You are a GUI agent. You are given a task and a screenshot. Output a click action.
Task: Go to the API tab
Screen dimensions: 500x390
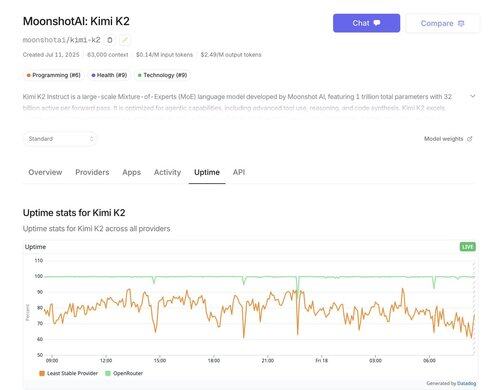coord(239,172)
